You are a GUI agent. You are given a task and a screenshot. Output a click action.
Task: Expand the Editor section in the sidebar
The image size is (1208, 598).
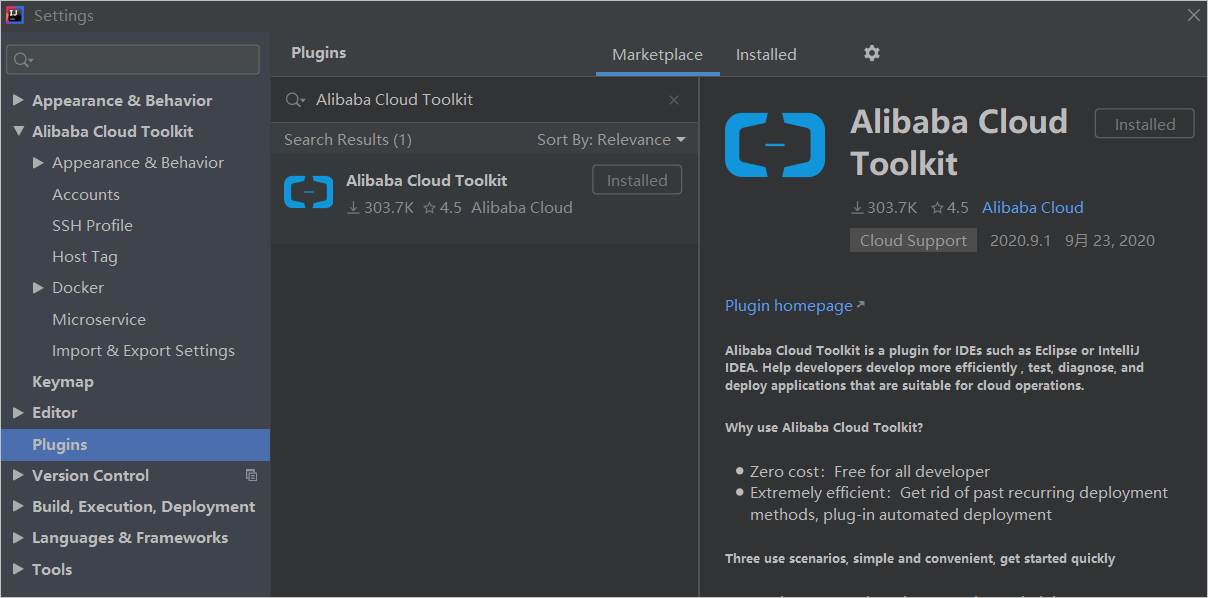pos(18,412)
